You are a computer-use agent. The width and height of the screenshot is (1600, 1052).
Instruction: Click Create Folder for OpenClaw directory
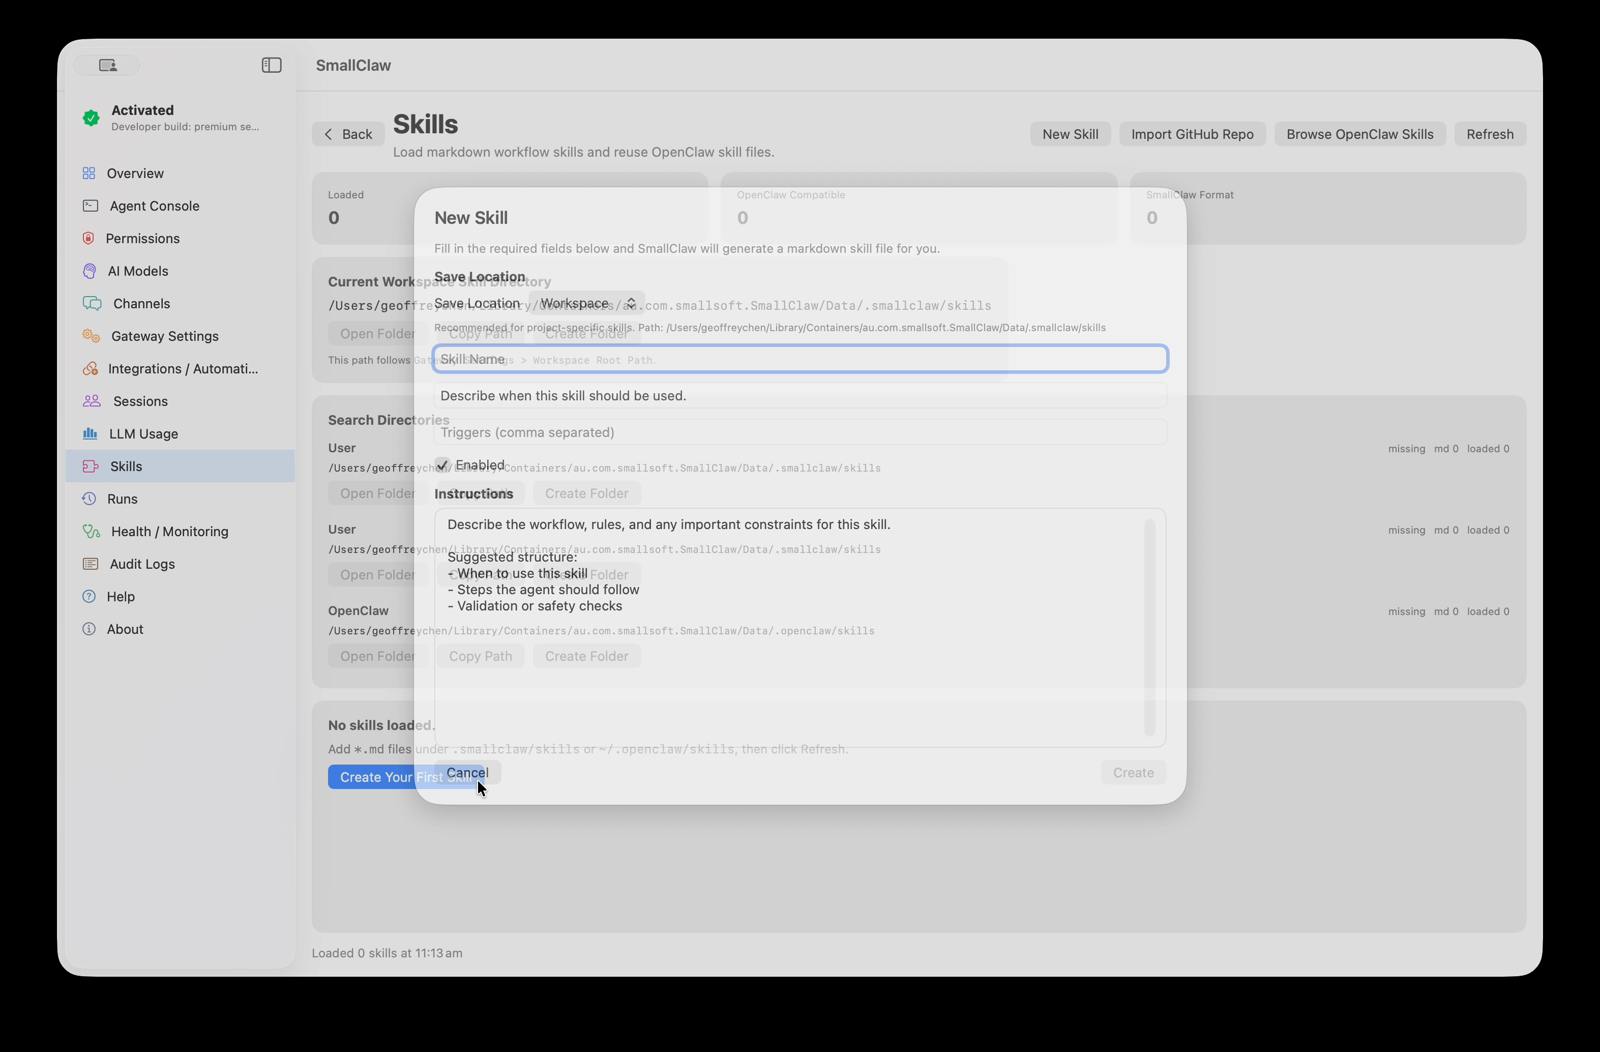click(x=586, y=656)
